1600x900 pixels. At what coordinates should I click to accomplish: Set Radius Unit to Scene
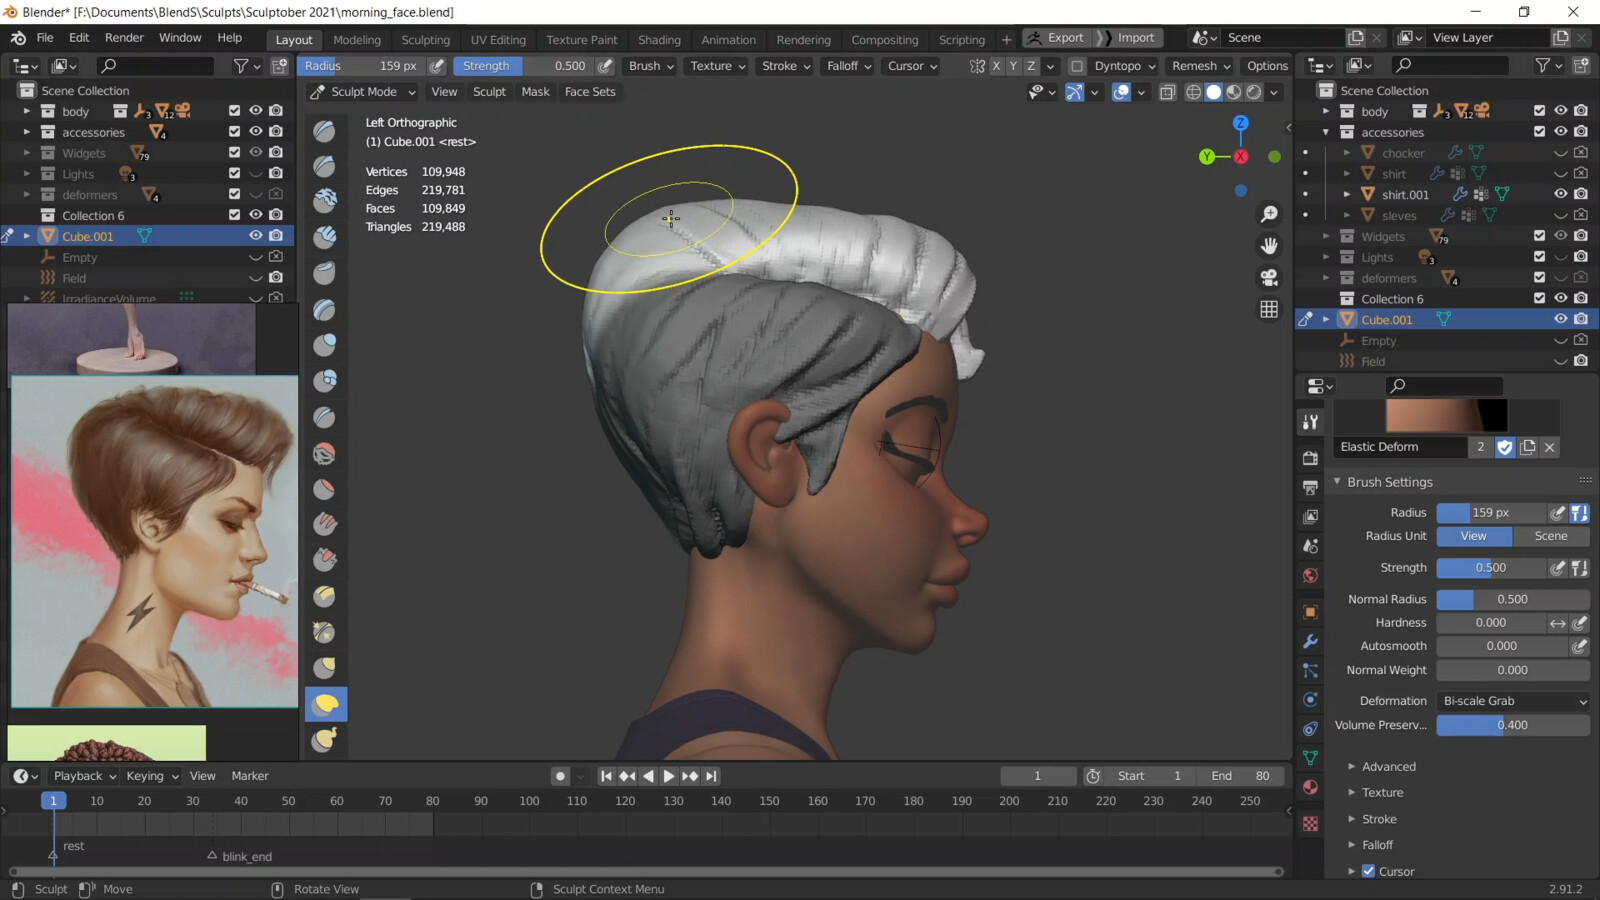click(1551, 536)
